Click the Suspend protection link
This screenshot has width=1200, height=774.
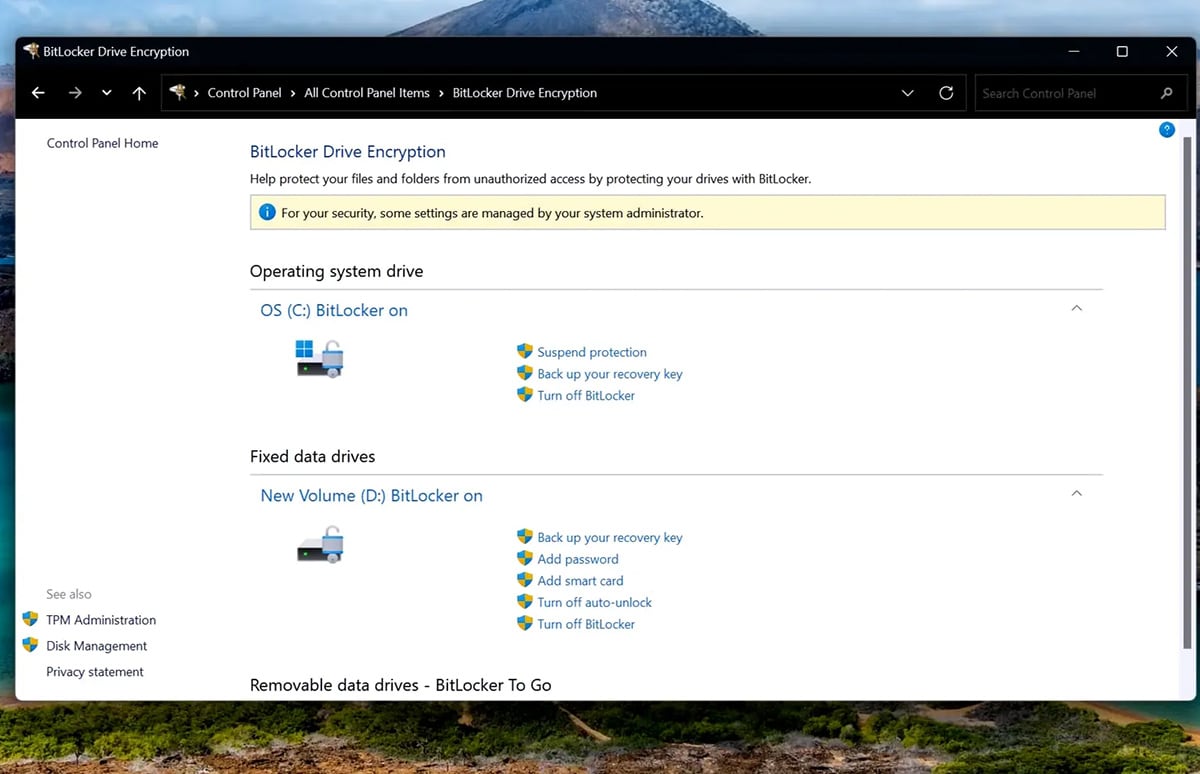pos(592,352)
